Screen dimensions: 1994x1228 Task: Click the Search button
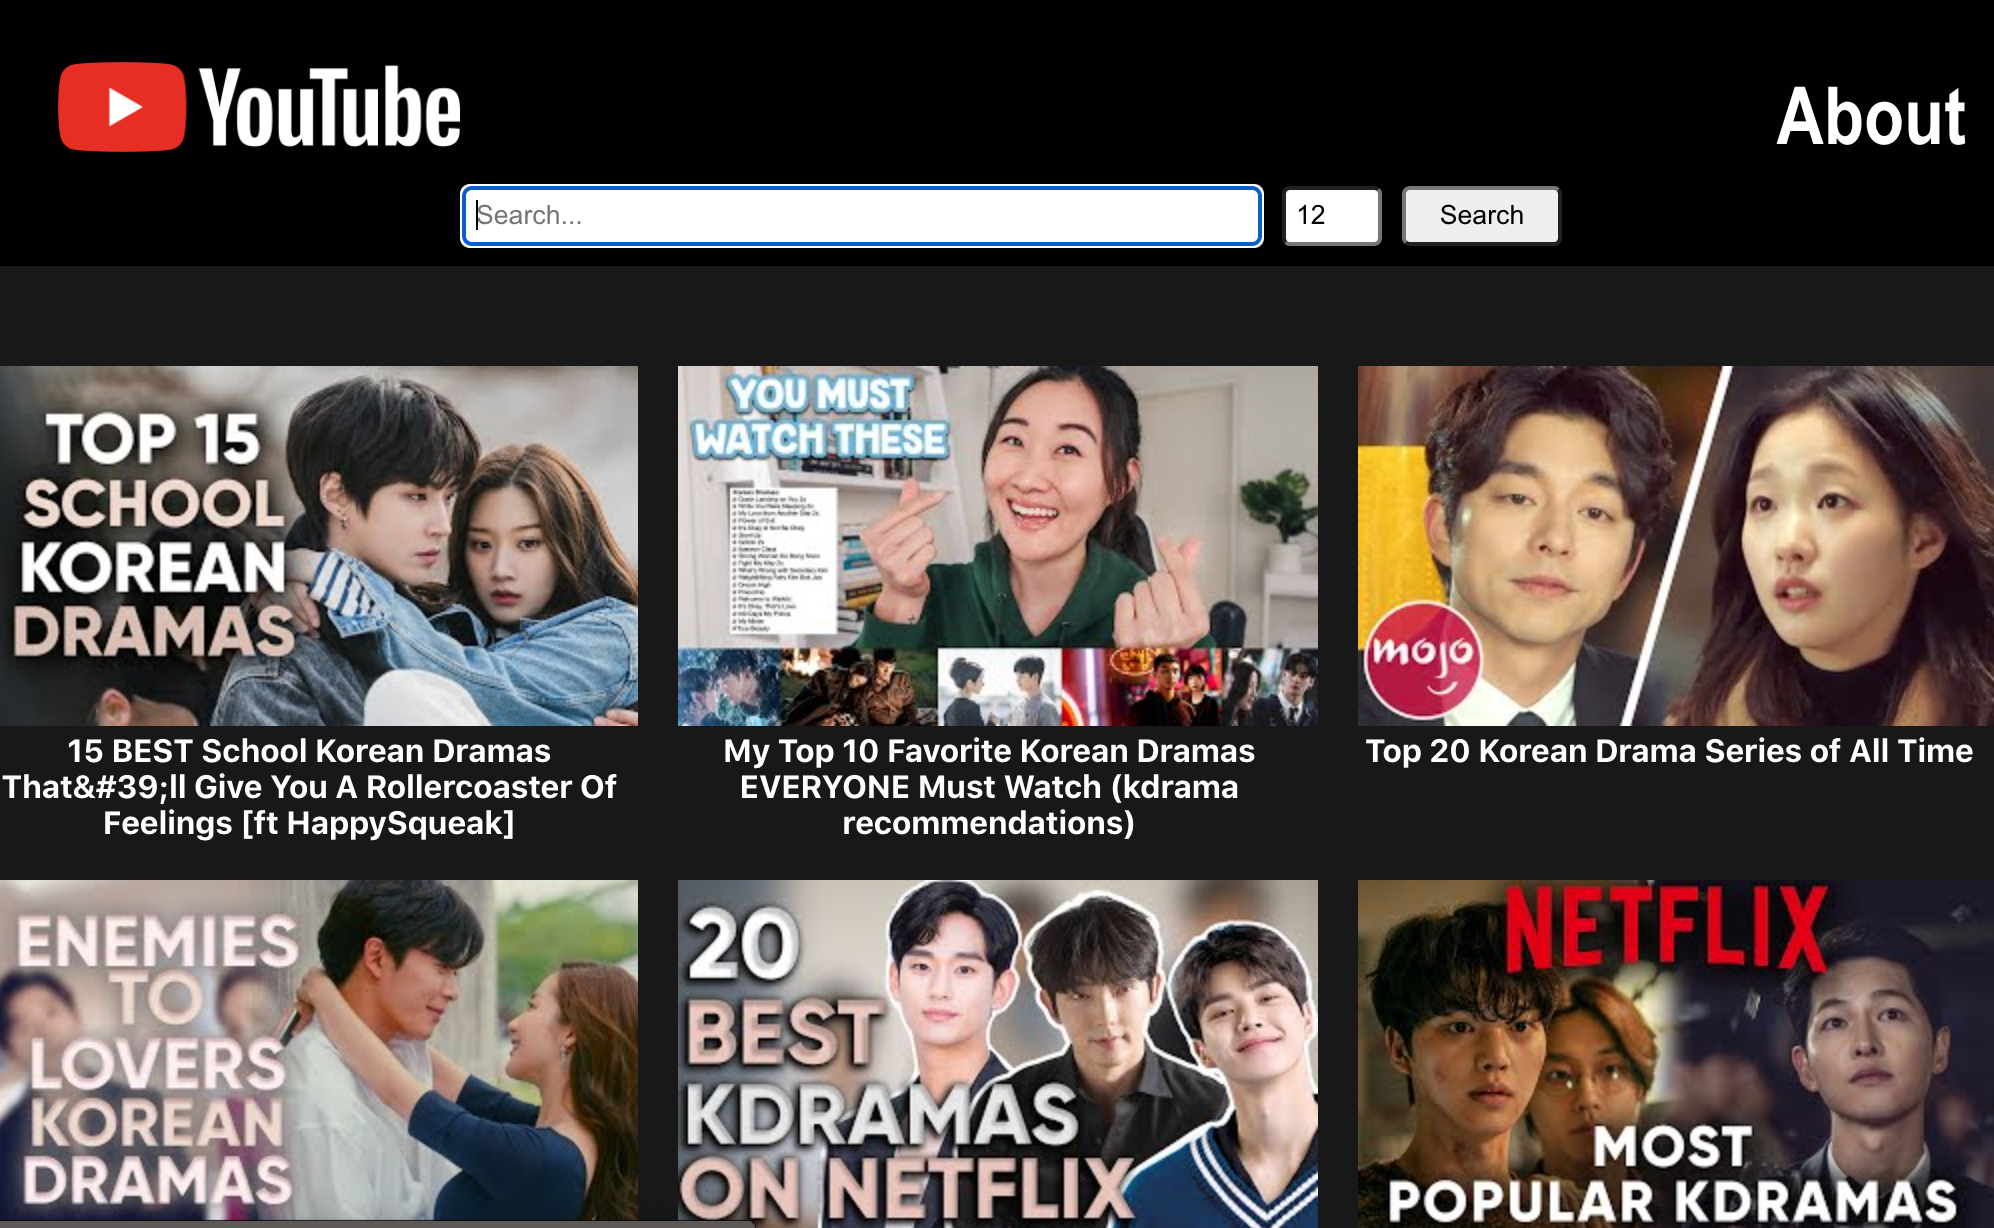pos(1481,215)
